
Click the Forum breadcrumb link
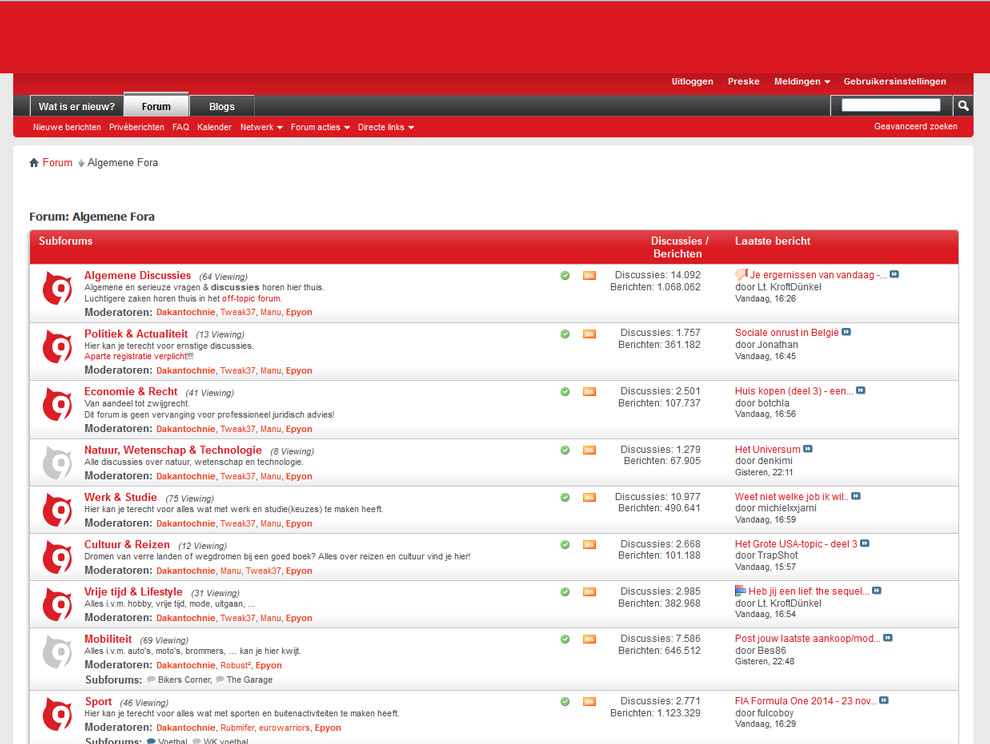tap(57, 162)
